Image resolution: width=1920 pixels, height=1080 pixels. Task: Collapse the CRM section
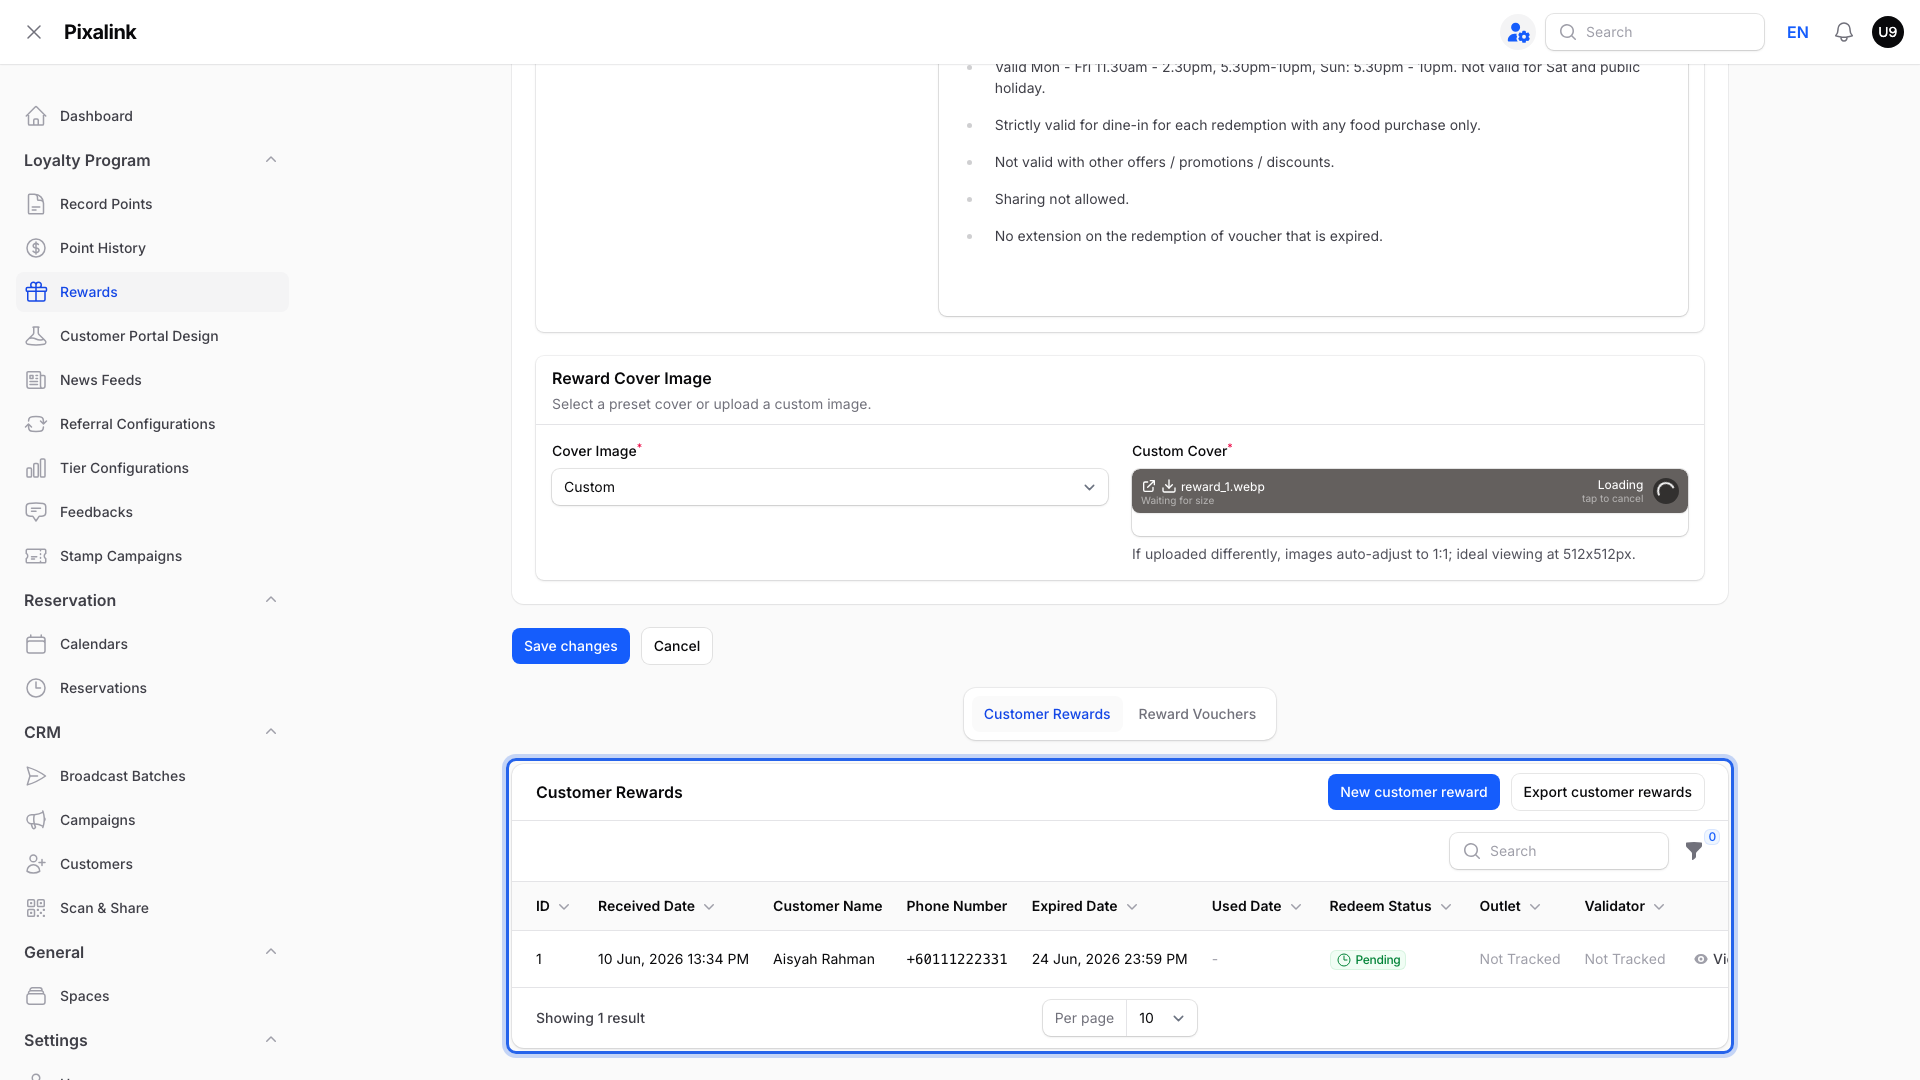tap(271, 732)
